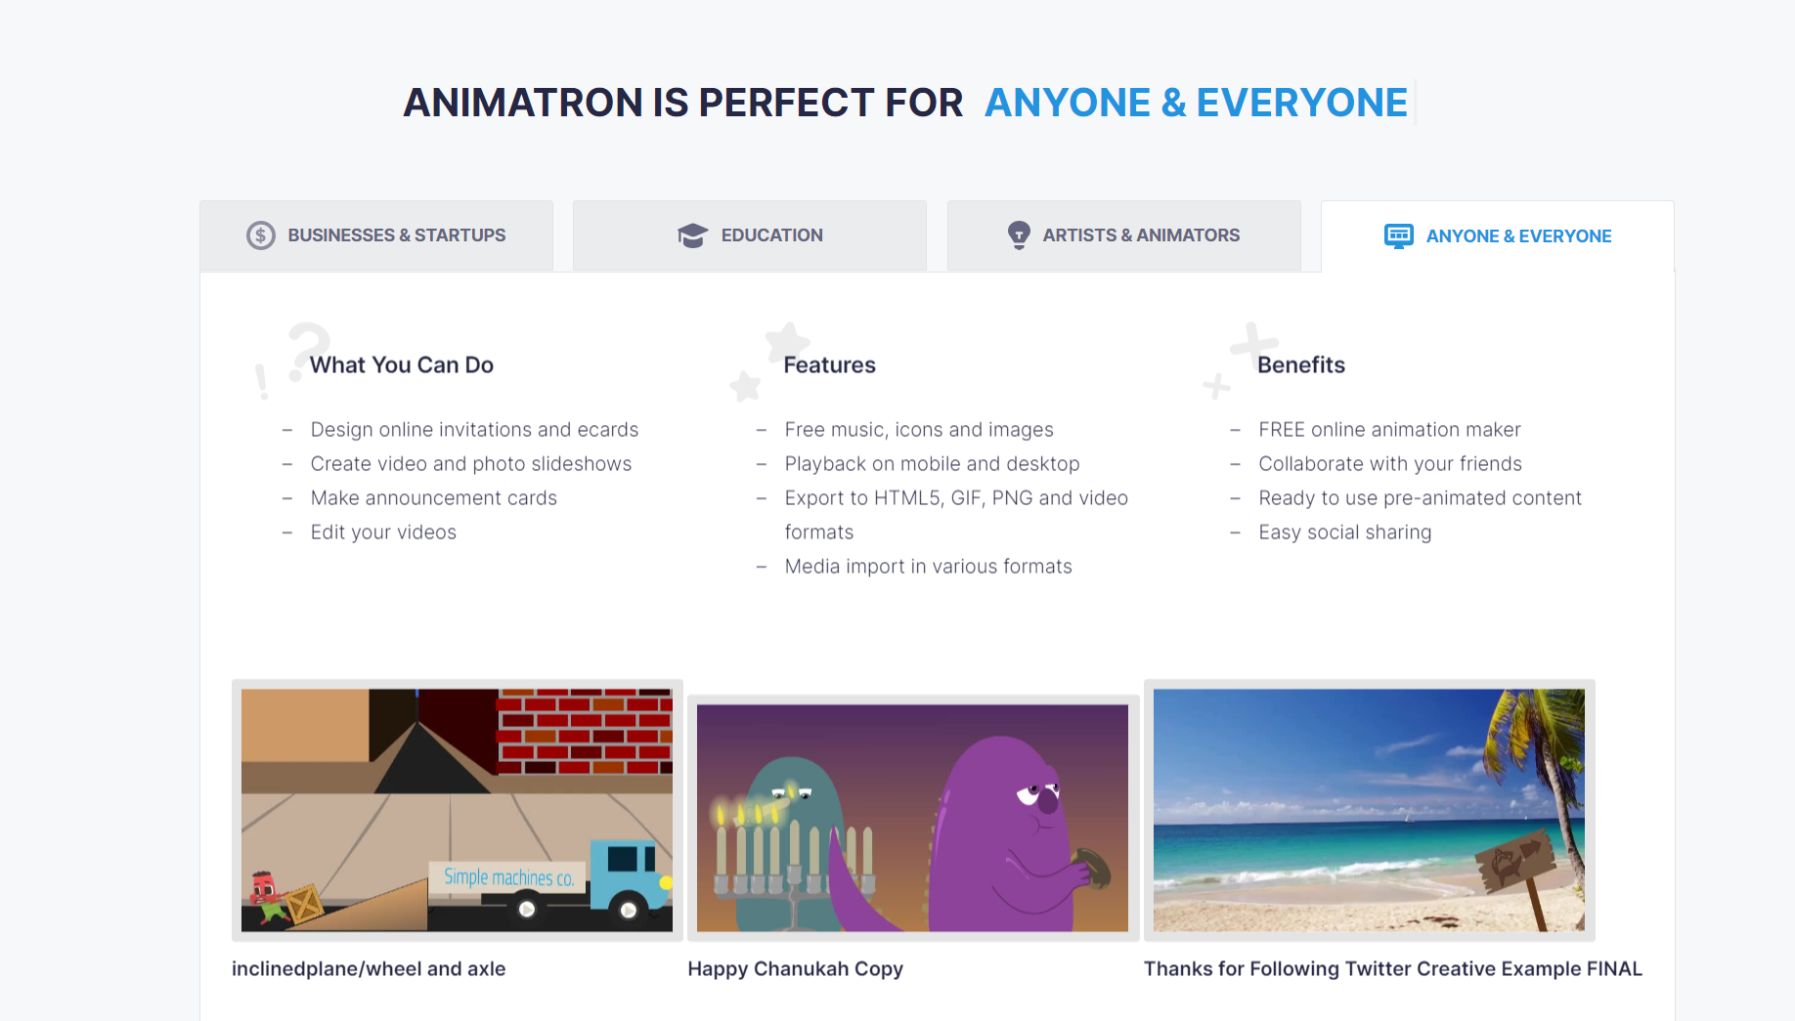Click 'Make announcement cards' list item
This screenshot has height=1021, width=1795.
[x=433, y=497]
